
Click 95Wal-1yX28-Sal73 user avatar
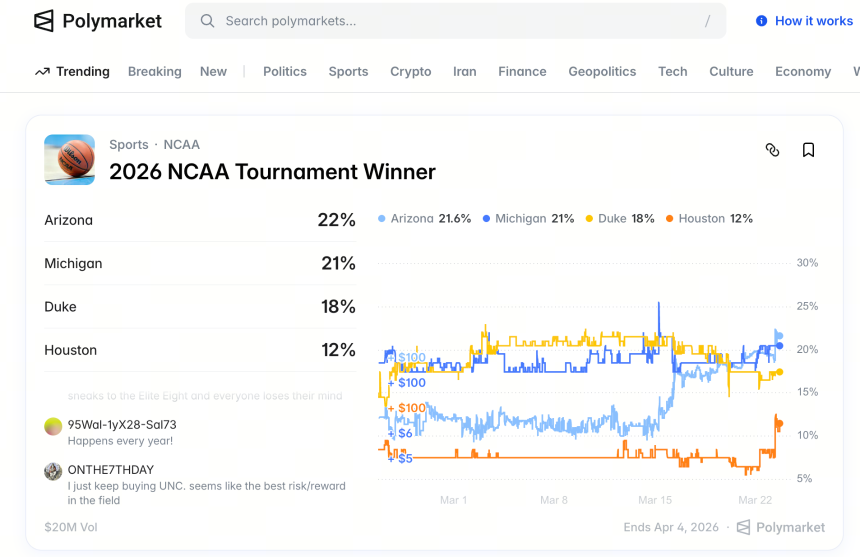pyautogui.click(x=53, y=426)
